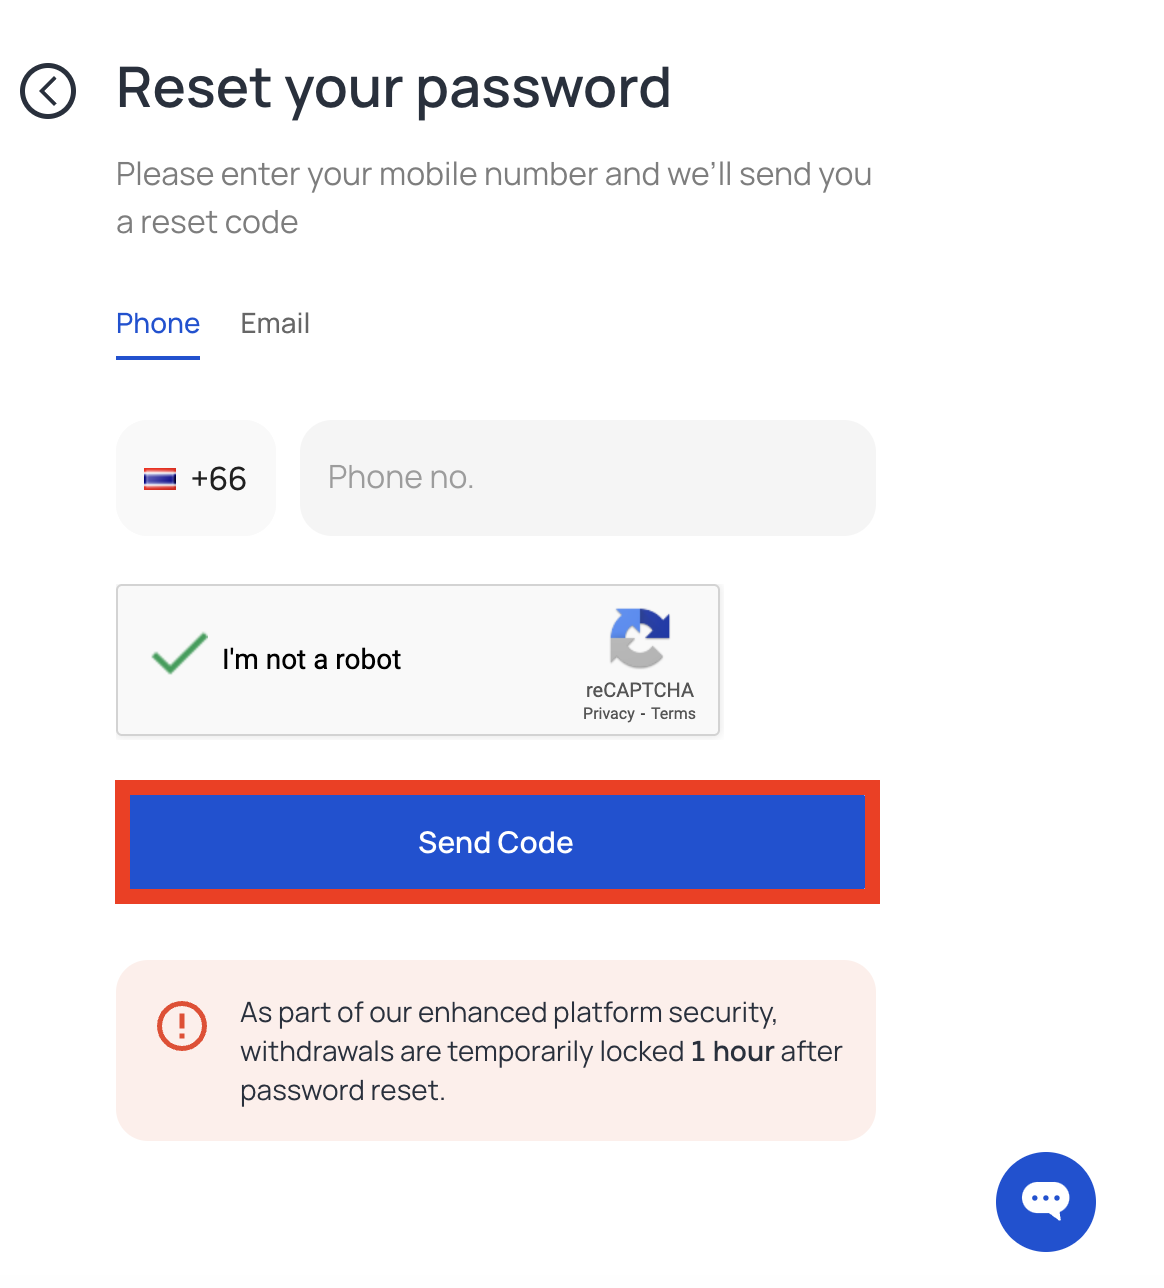This screenshot has height=1288, width=1164.
Task: Switch to the Email tab
Action: (x=275, y=324)
